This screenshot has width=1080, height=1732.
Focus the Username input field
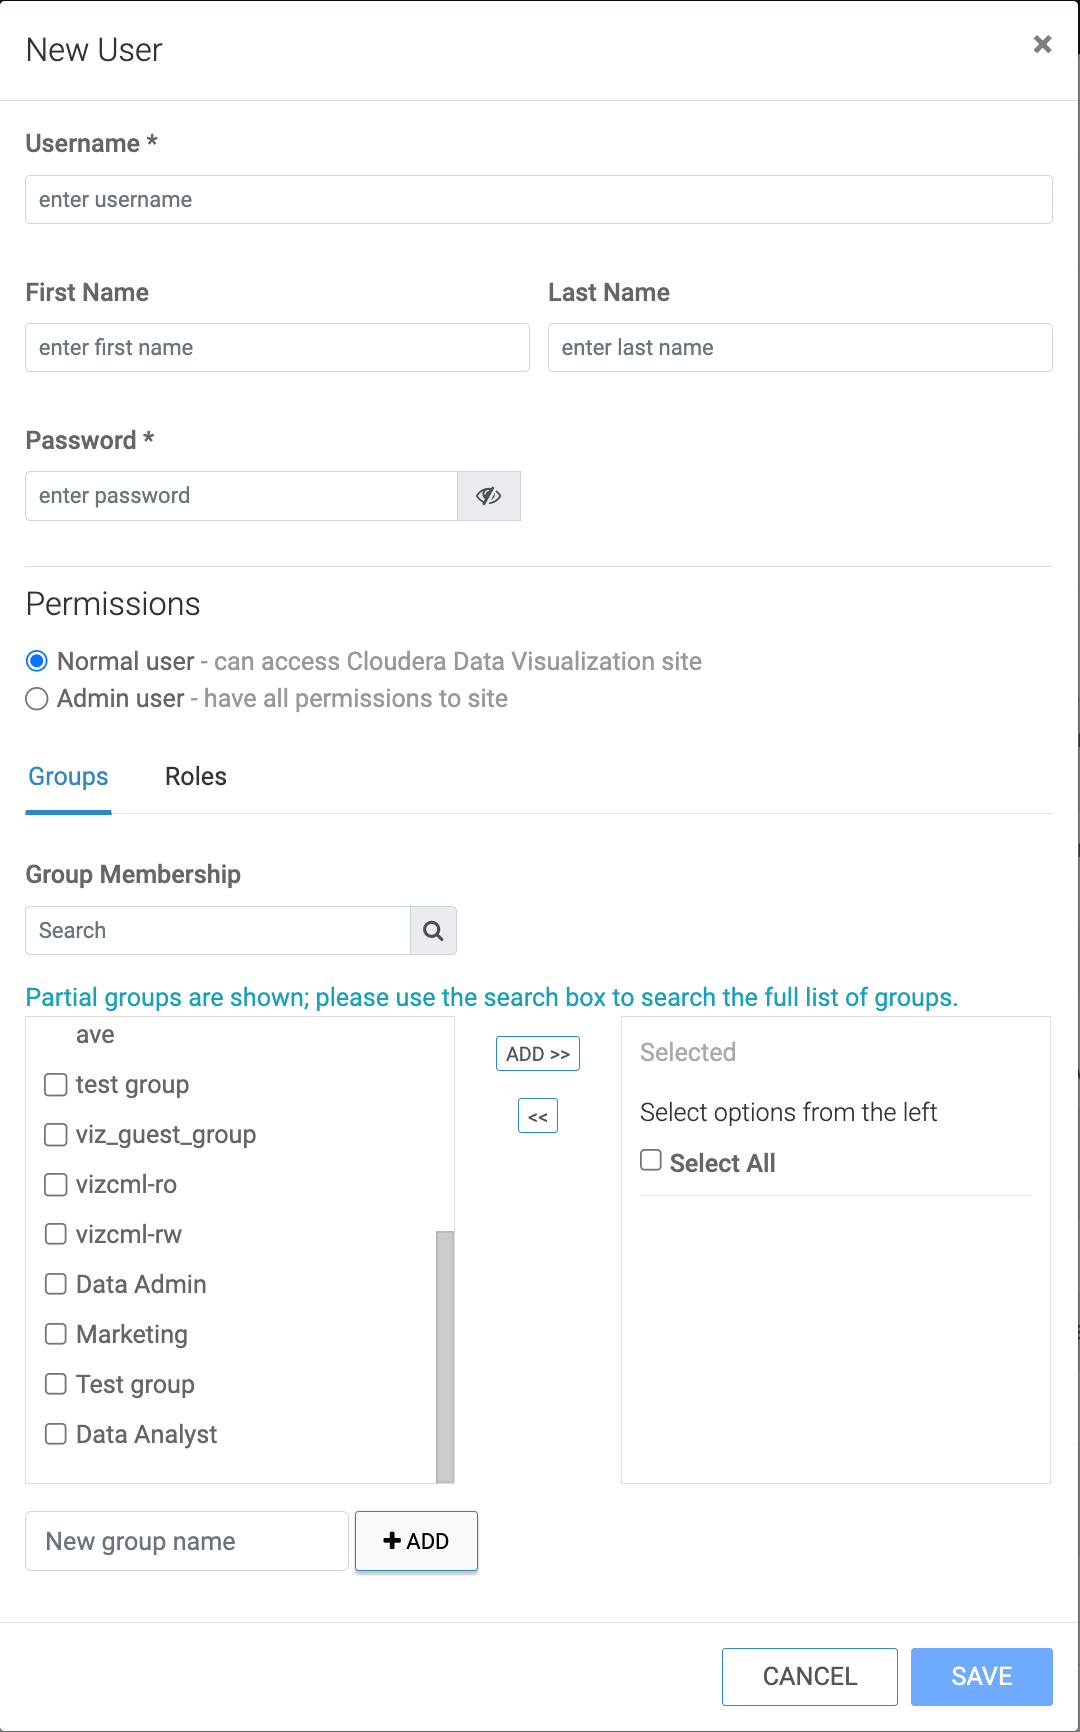pyautogui.click(x=538, y=200)
